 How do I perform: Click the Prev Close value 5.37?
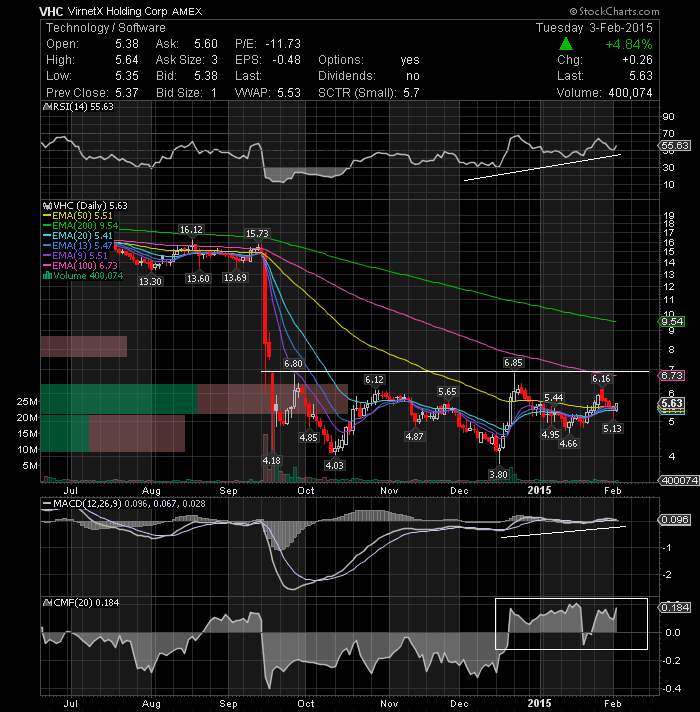coord(127,93)
